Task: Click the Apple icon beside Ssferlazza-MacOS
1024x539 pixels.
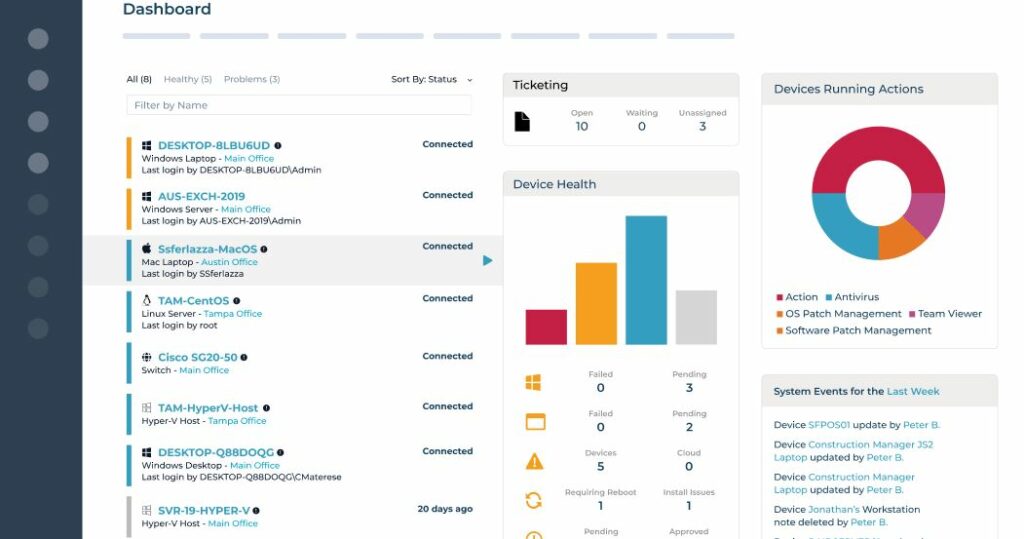Action: click(146, 248)
